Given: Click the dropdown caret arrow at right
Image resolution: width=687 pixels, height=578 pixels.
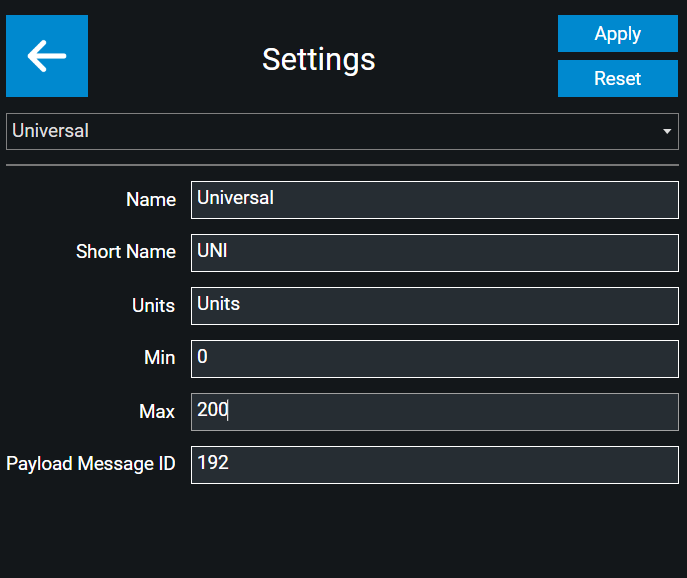Looking at the screenshot, I should click(x=667, y=132).
